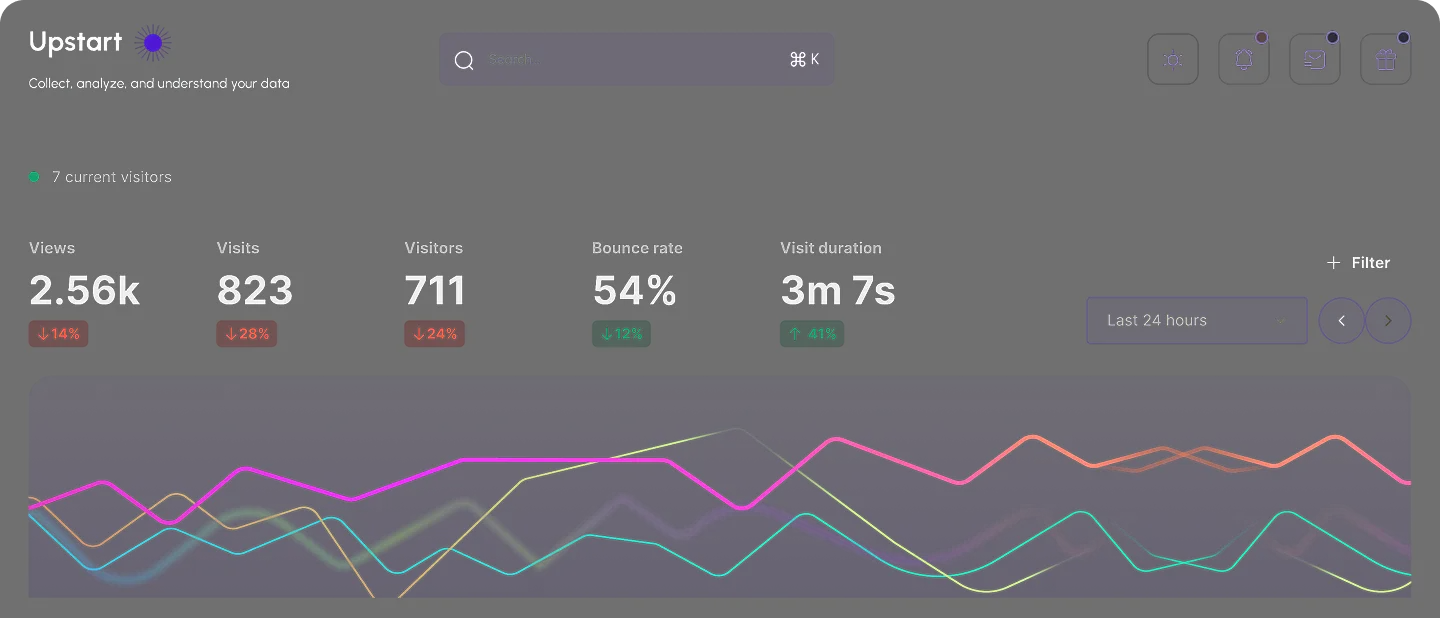Click the plus icon beside Filter
The image size is (1440, 618).
(x=1332, y=262)
